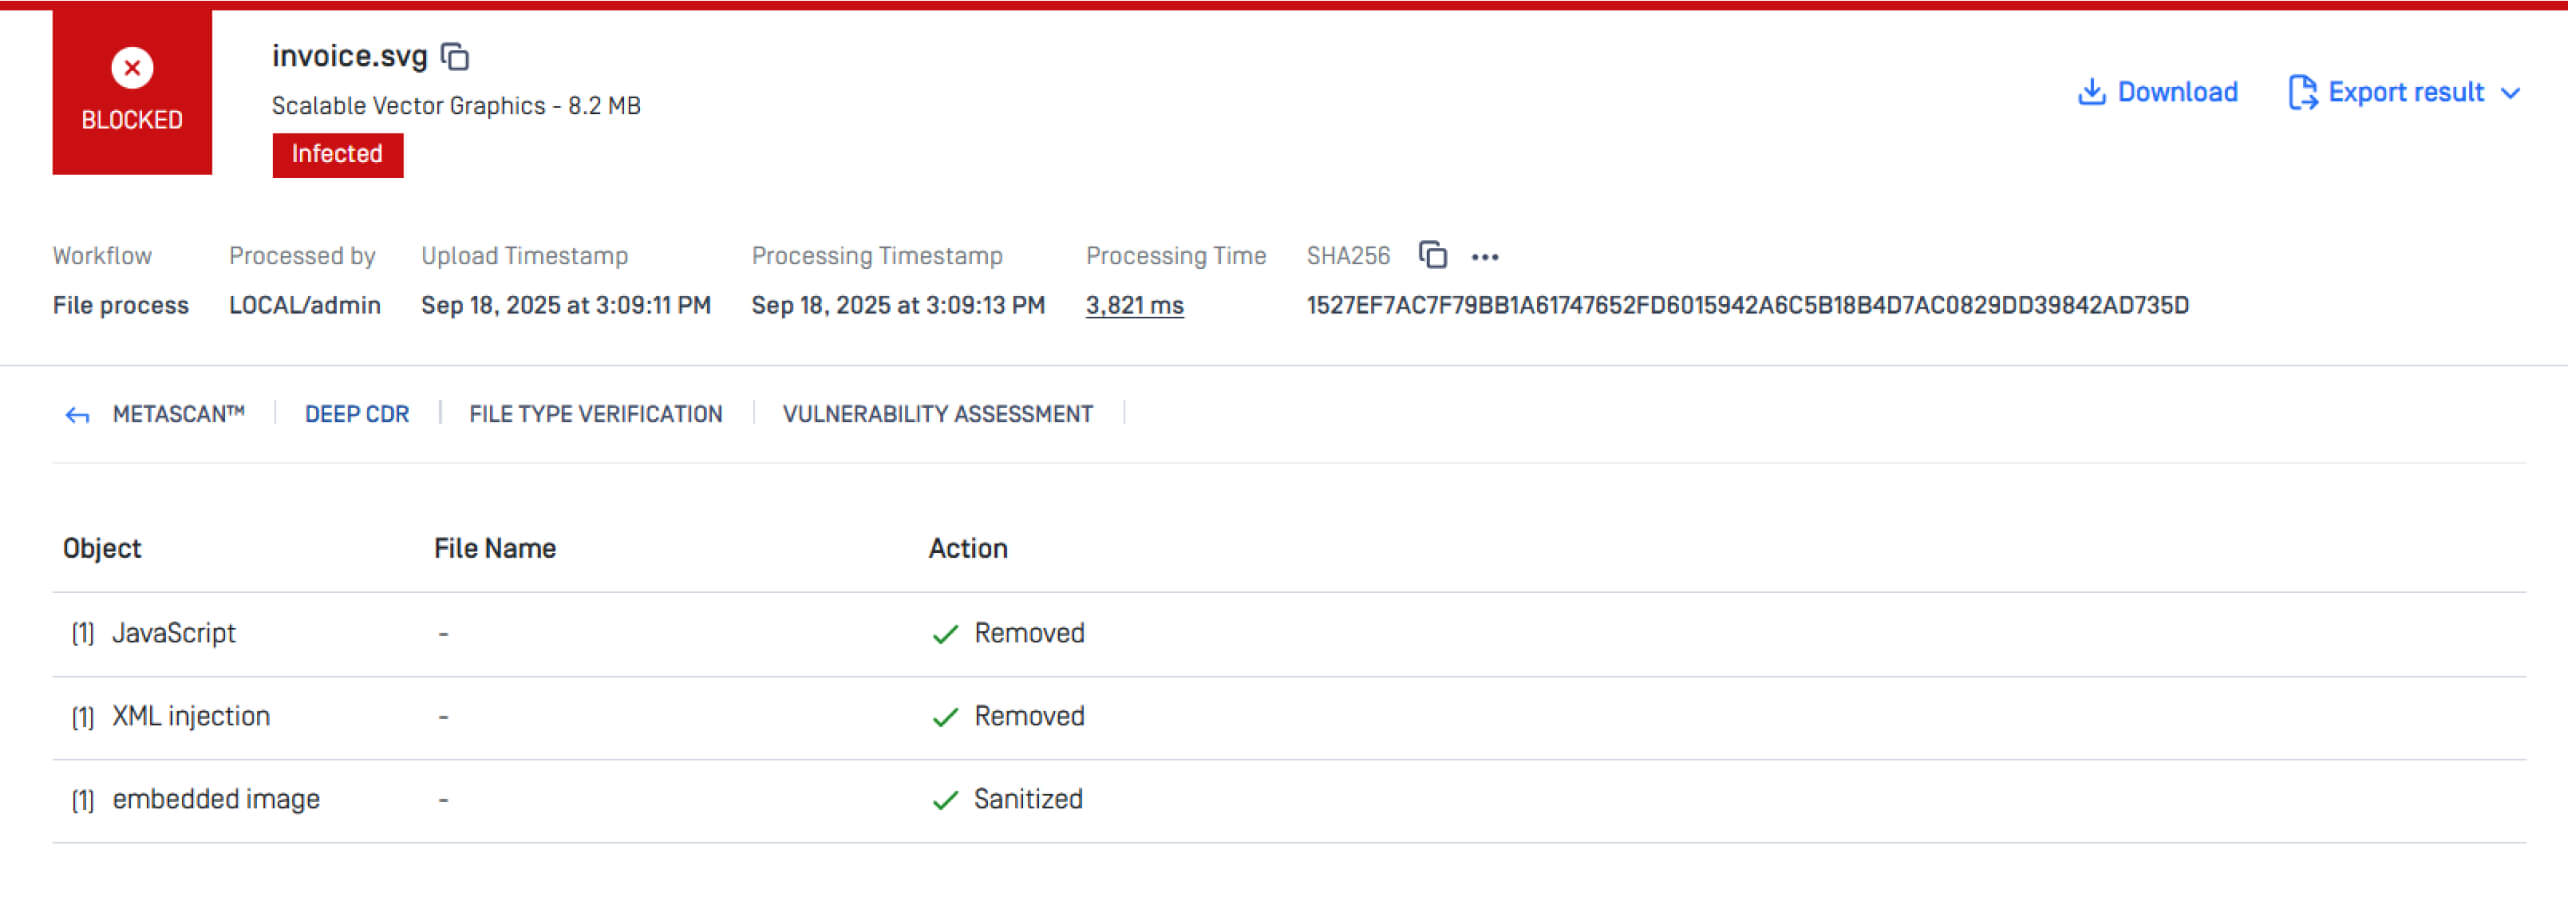Open the METASCAN tab
2568x897 pixels.
(x=178, y=414)
